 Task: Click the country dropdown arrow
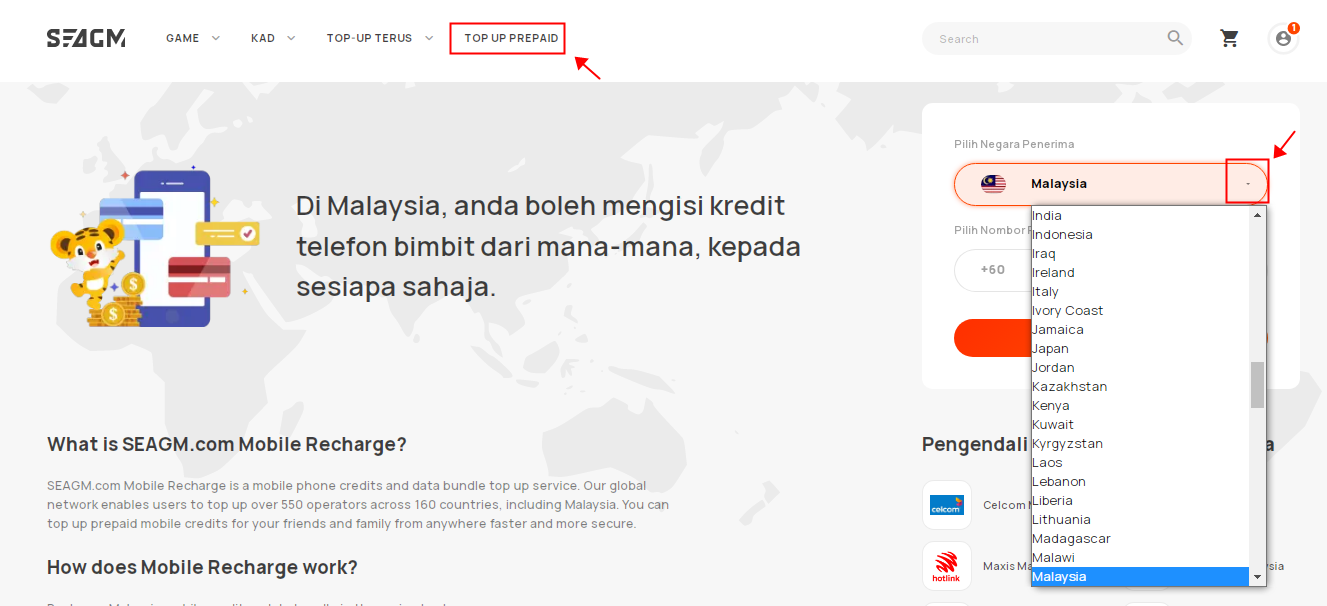coord(1247,184)
